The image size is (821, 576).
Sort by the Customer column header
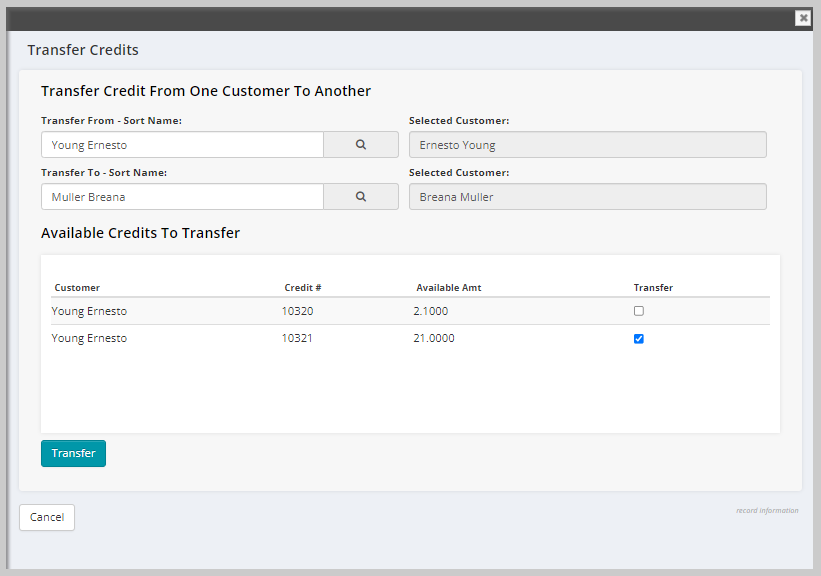coord(77,288)
